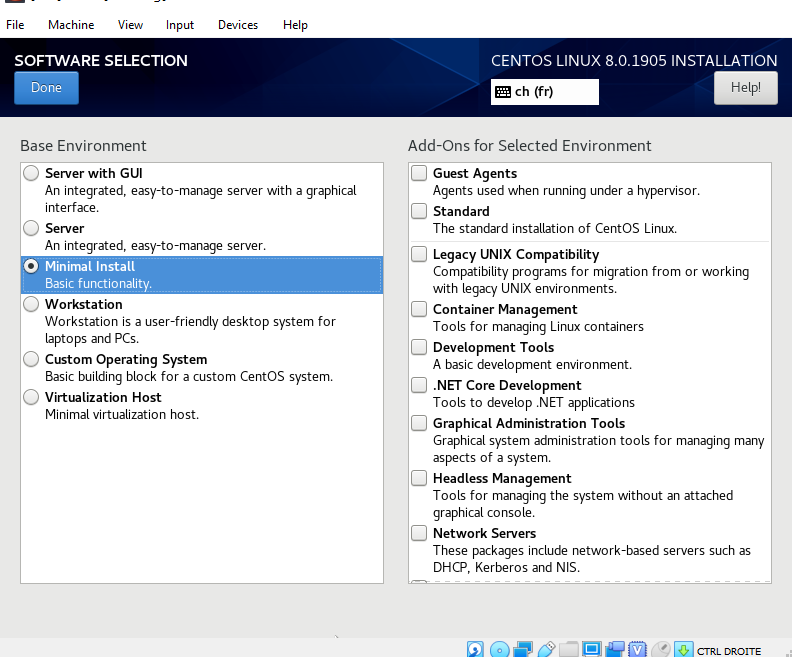
Task: Click the VirtualBox hard disk activity icon
Action: click(476, 649)
